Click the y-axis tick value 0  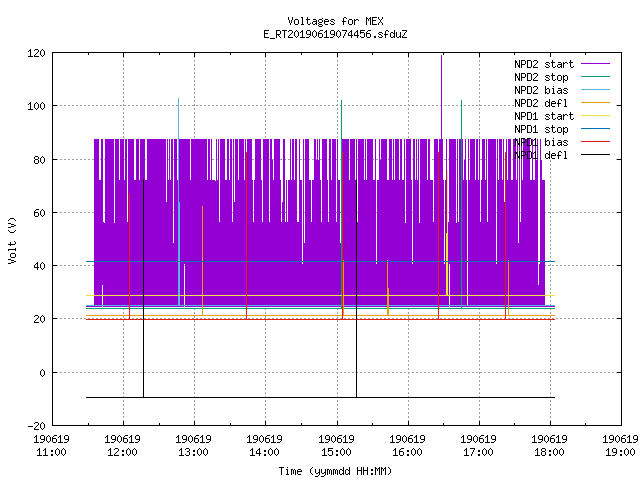[x=42, y=373]
